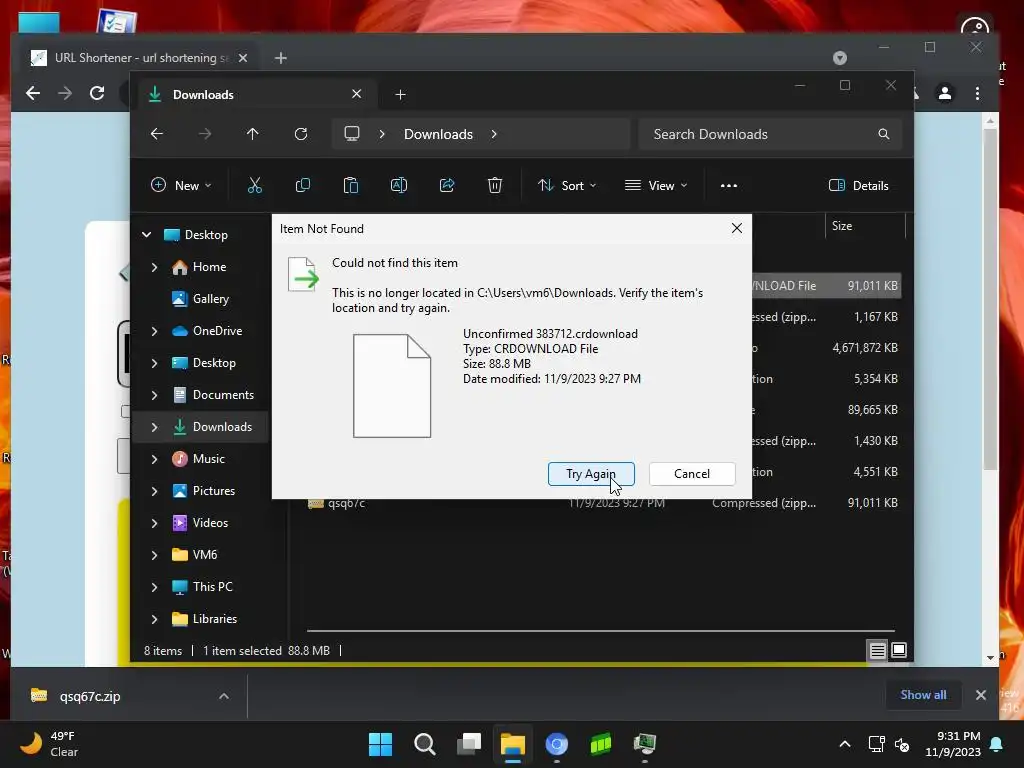Click the Copy icon in Explorer toolbar
This screenshot has height=768, width=1024.
pyautogui.click(x=302, y=185)
